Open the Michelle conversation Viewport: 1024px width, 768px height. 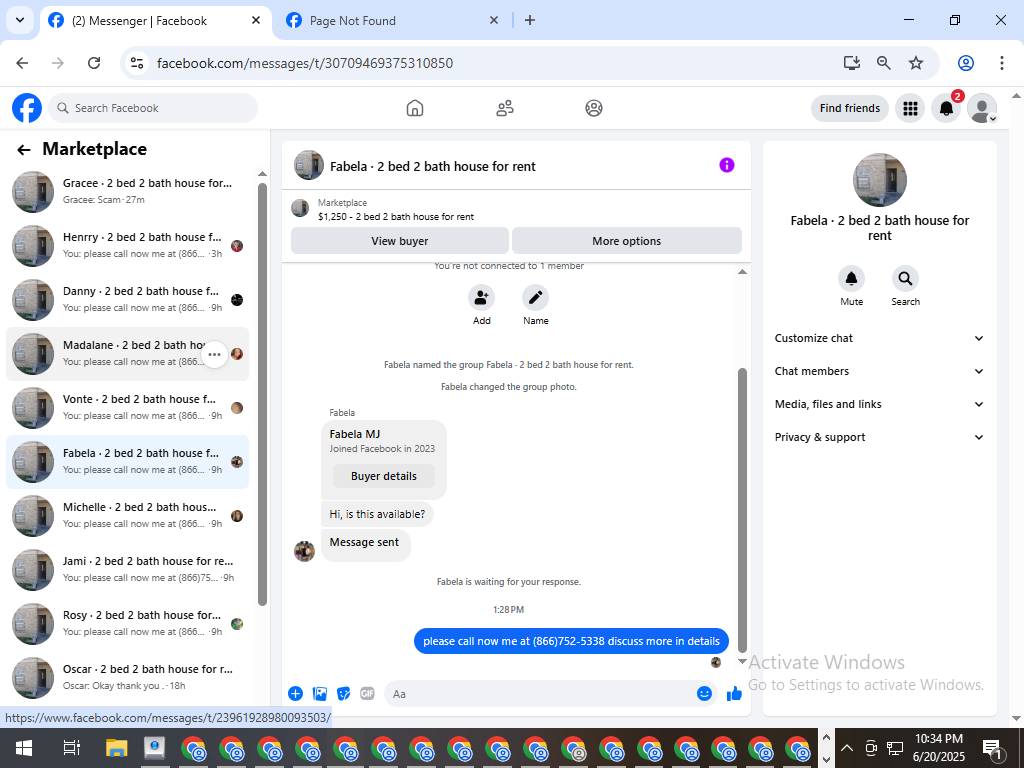click(x=127, y=516)
